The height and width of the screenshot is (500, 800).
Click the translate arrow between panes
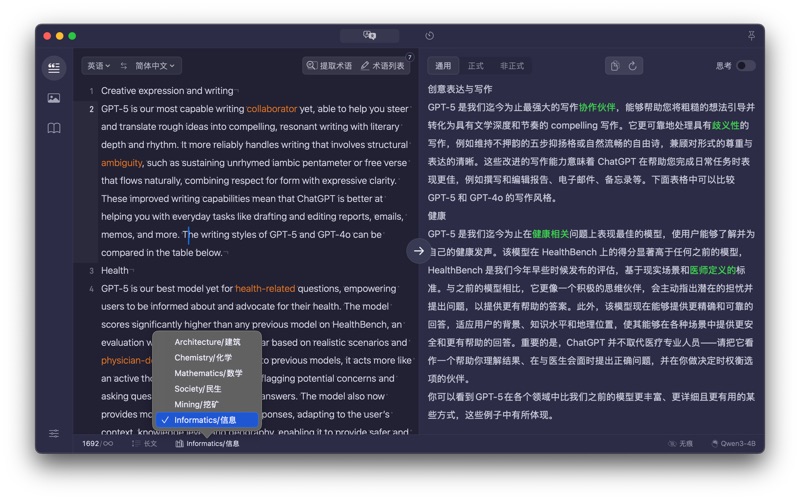pos(418,251)
